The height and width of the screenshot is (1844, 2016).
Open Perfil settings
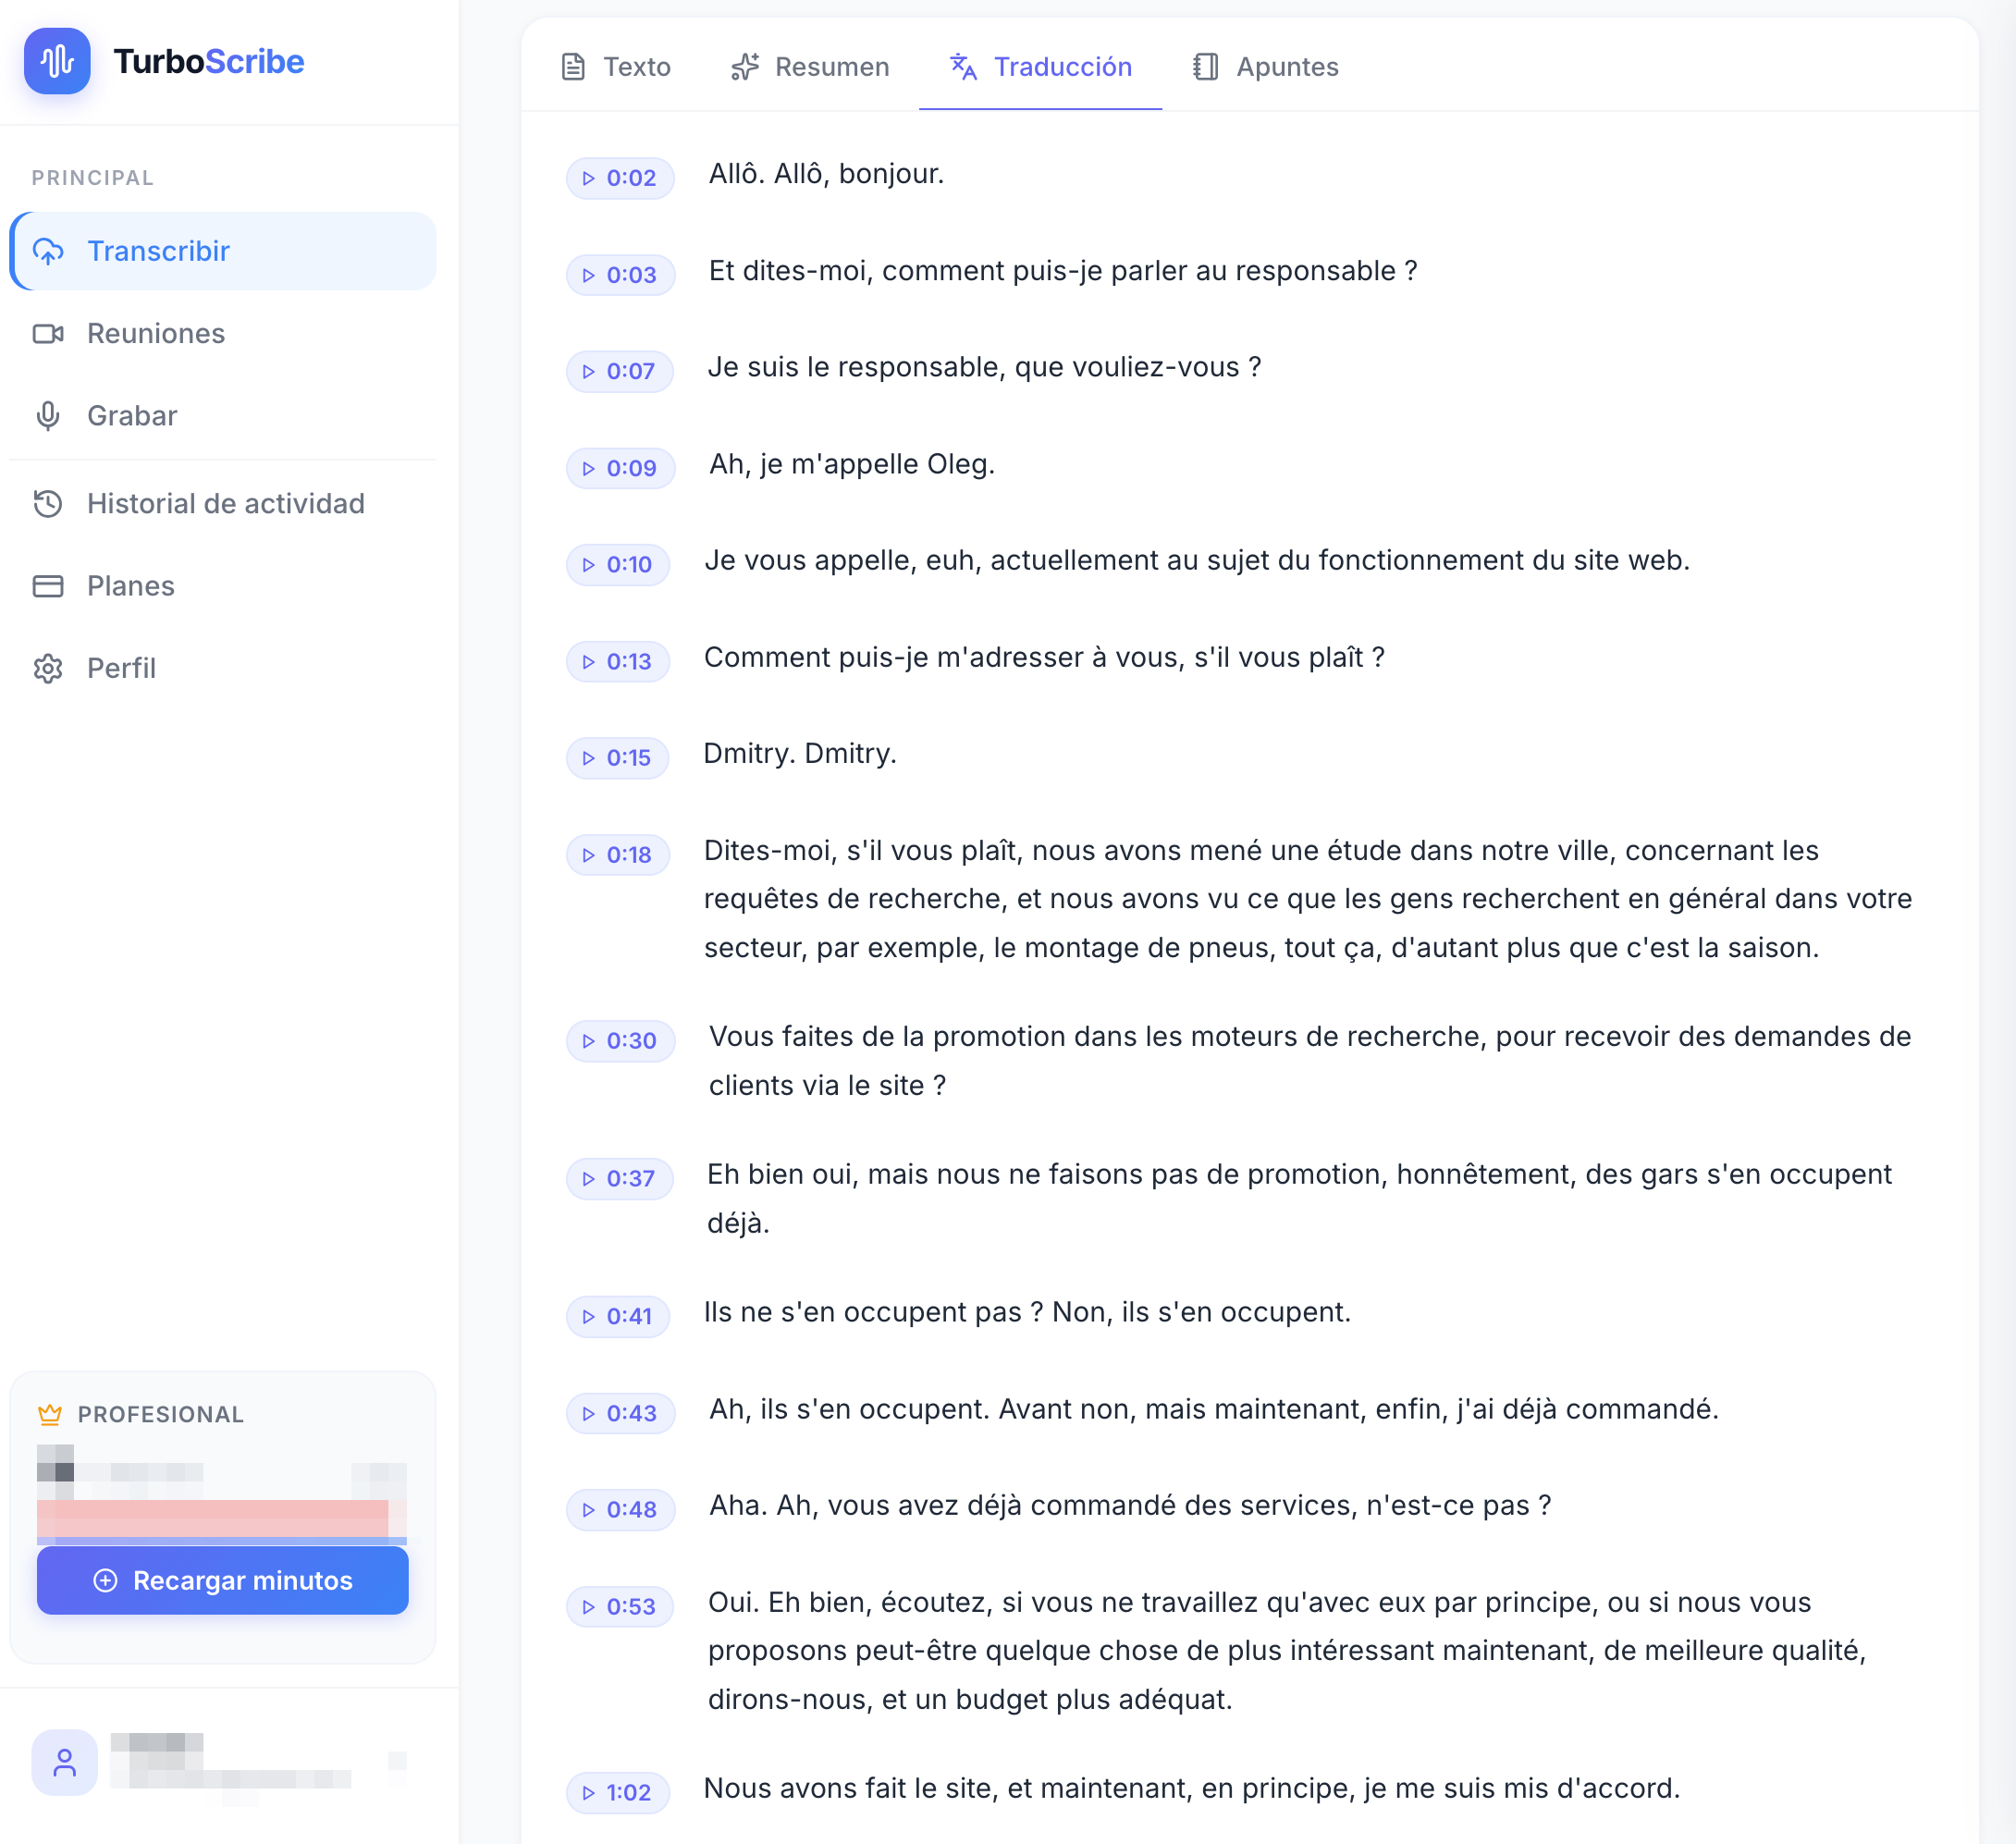pos(223,667)
